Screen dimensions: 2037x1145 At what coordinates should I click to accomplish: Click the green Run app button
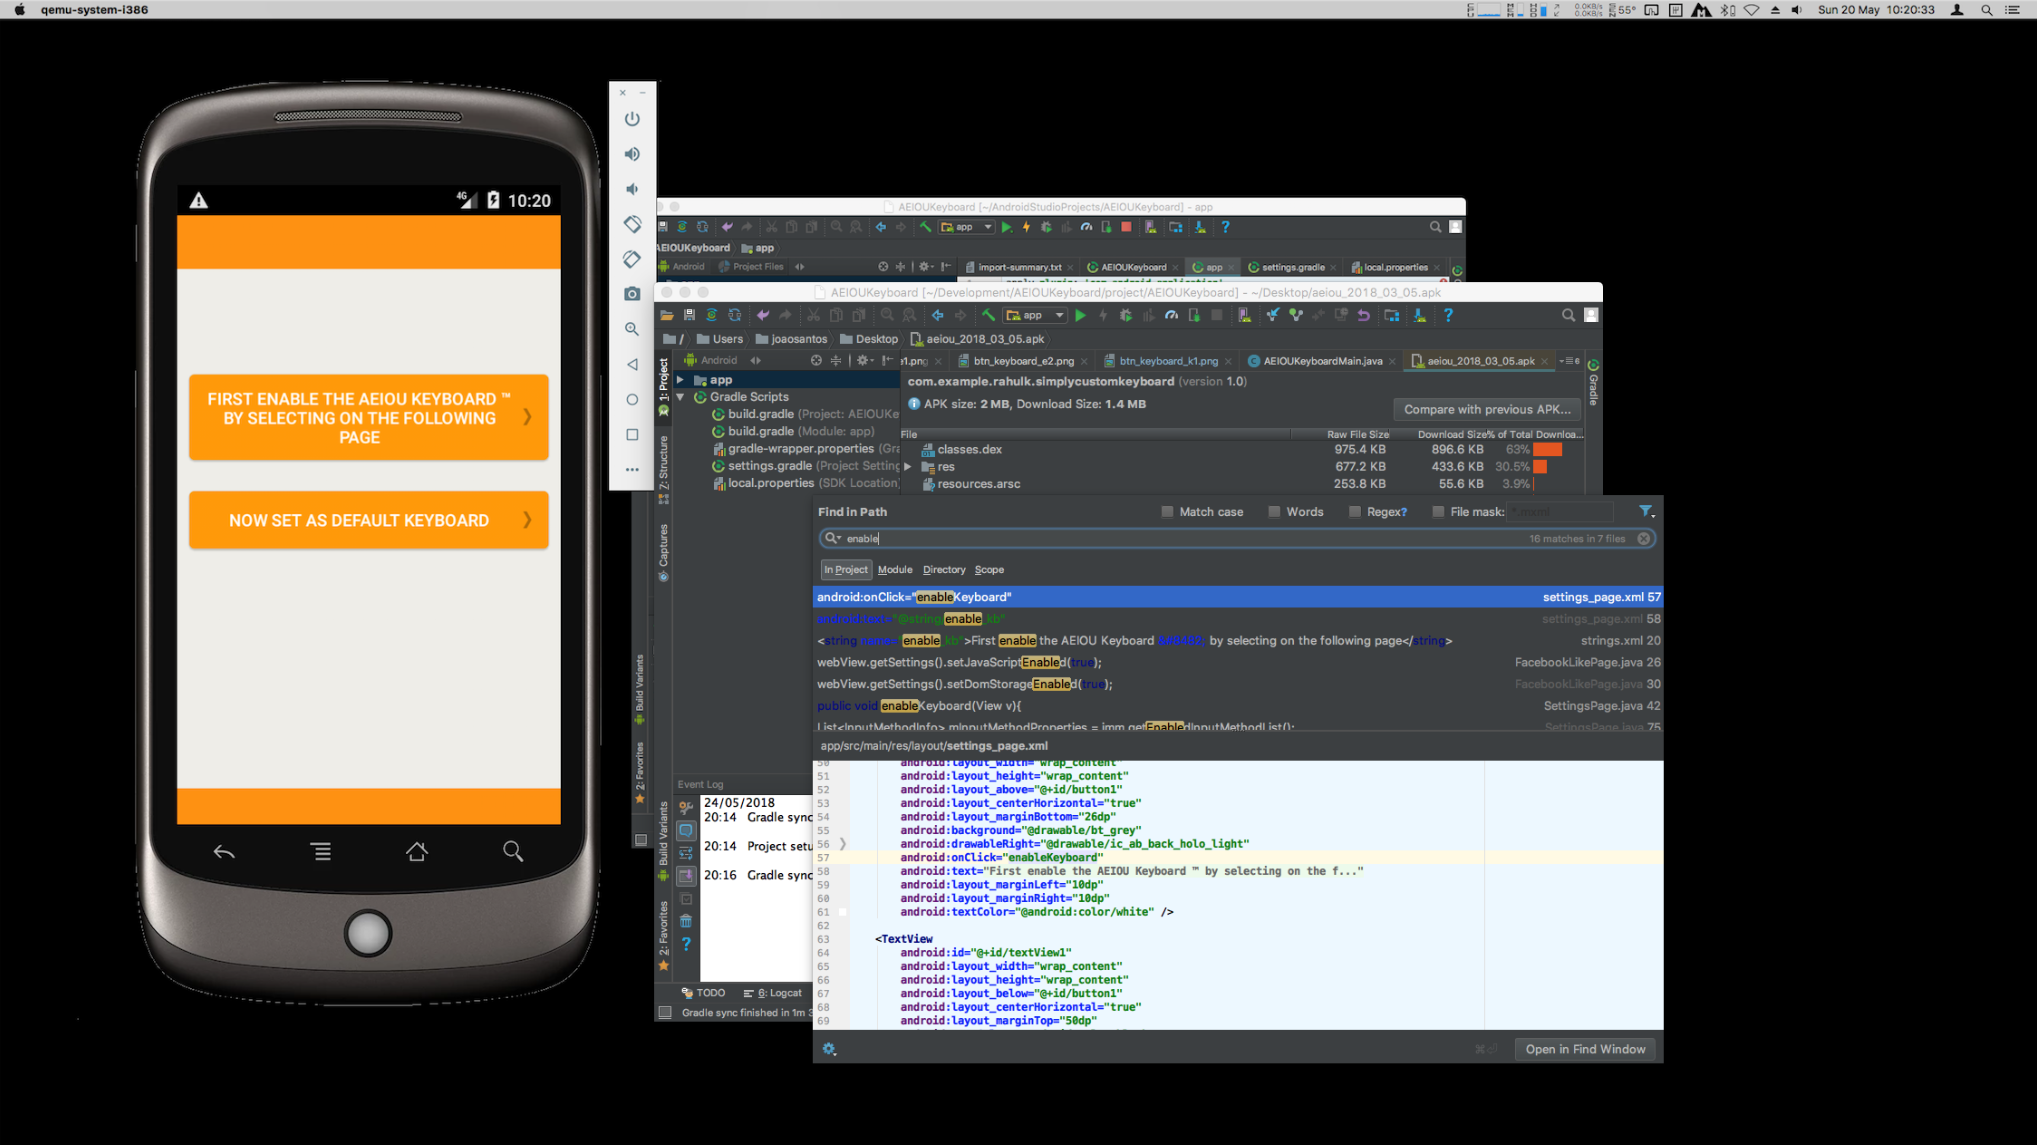(1080, 315)
